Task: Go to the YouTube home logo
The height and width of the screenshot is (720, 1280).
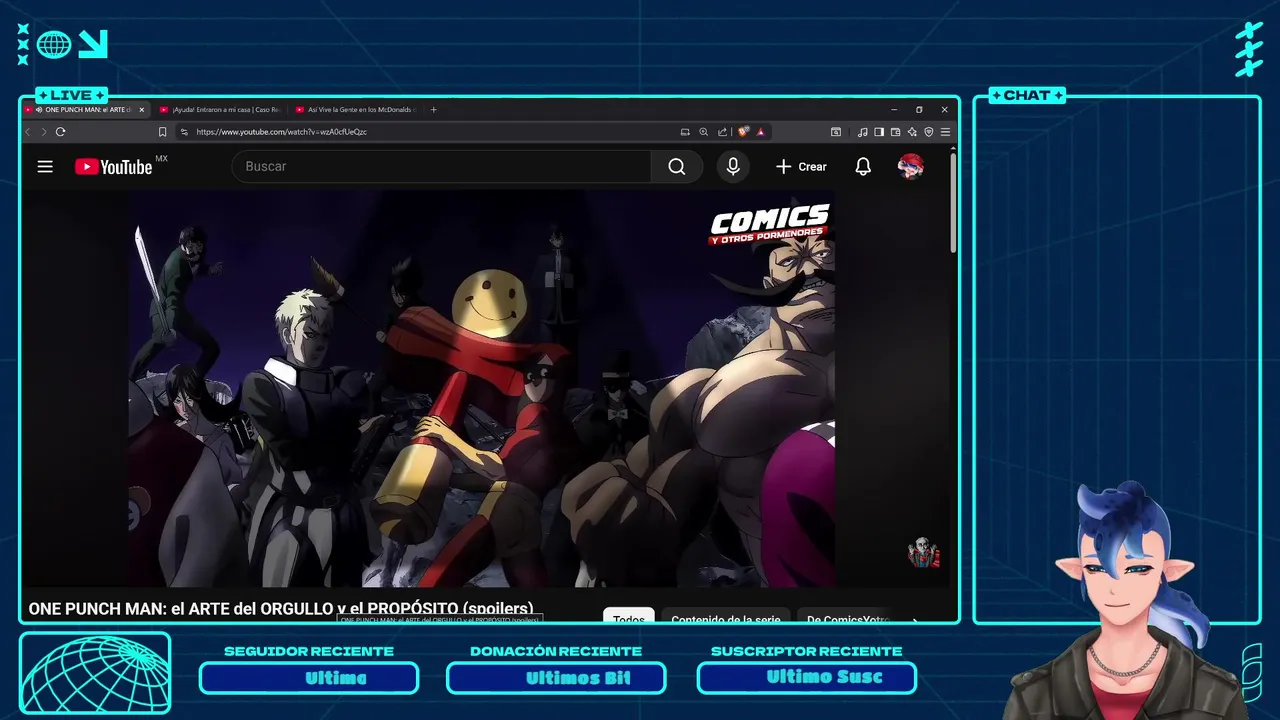Action: point(113,167)
